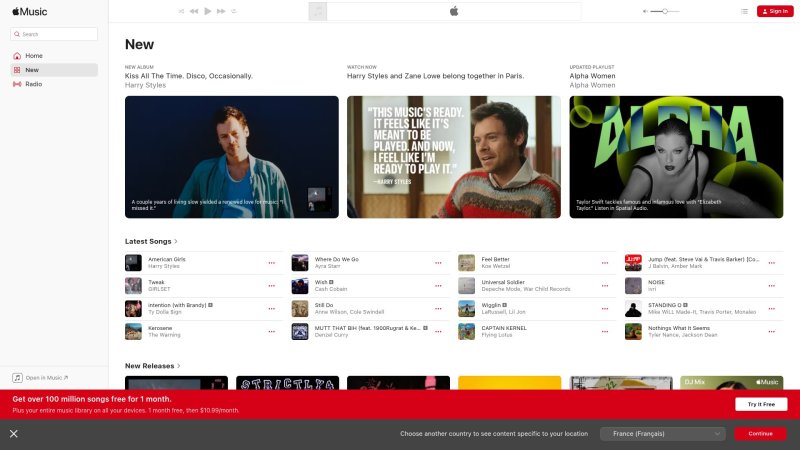Skip to the next track
This screenshot has height=450, width=800.
tap(221, 11)
